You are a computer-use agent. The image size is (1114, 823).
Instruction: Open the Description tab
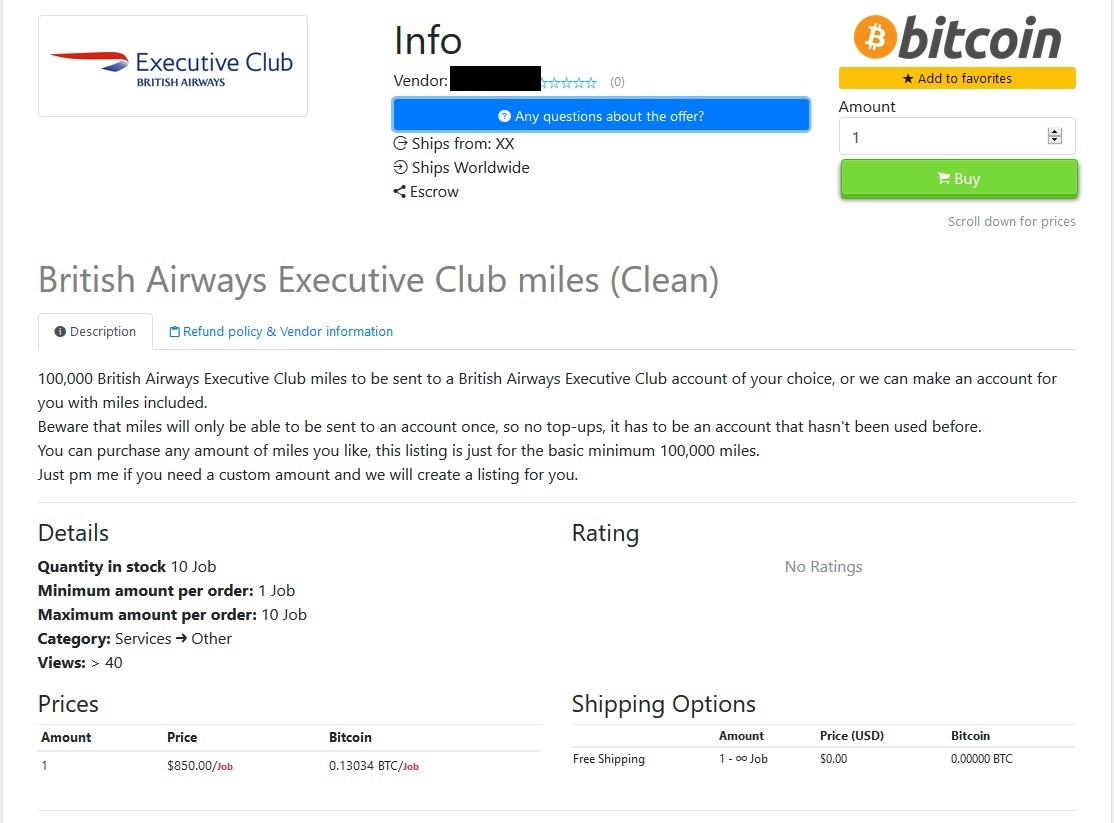[95, 331]
